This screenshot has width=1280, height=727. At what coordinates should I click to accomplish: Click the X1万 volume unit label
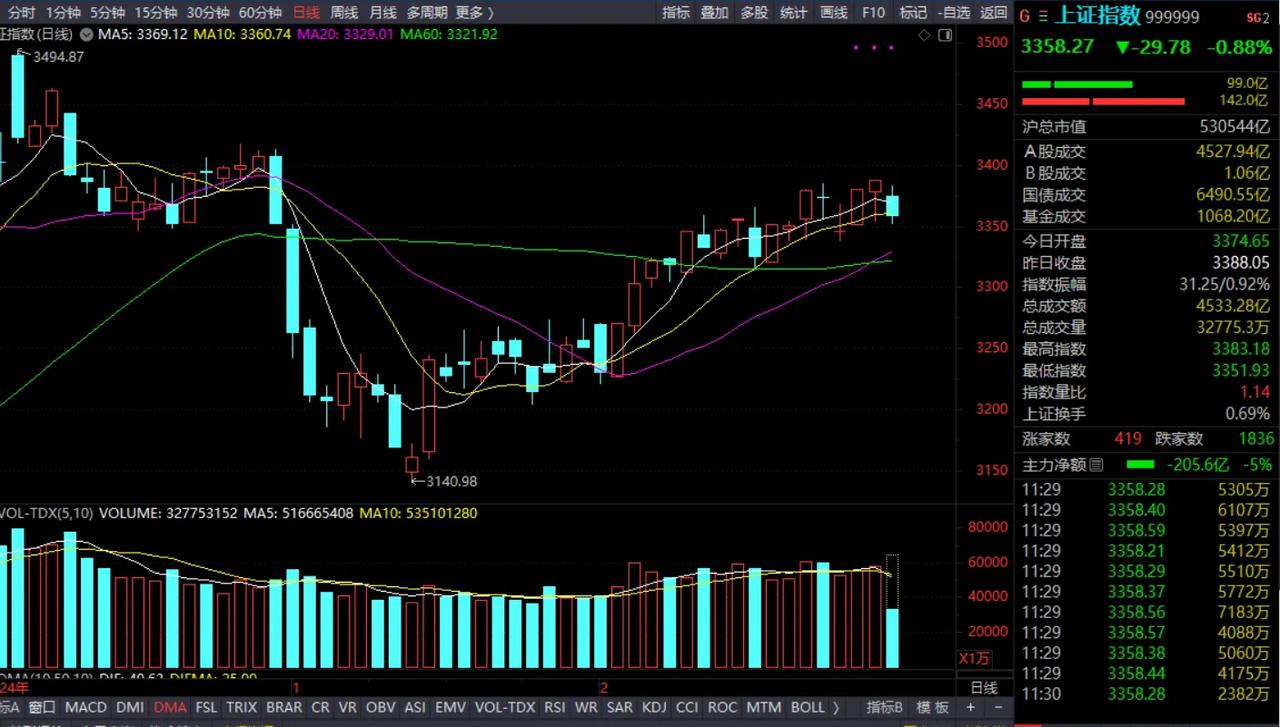coord(974,659)
